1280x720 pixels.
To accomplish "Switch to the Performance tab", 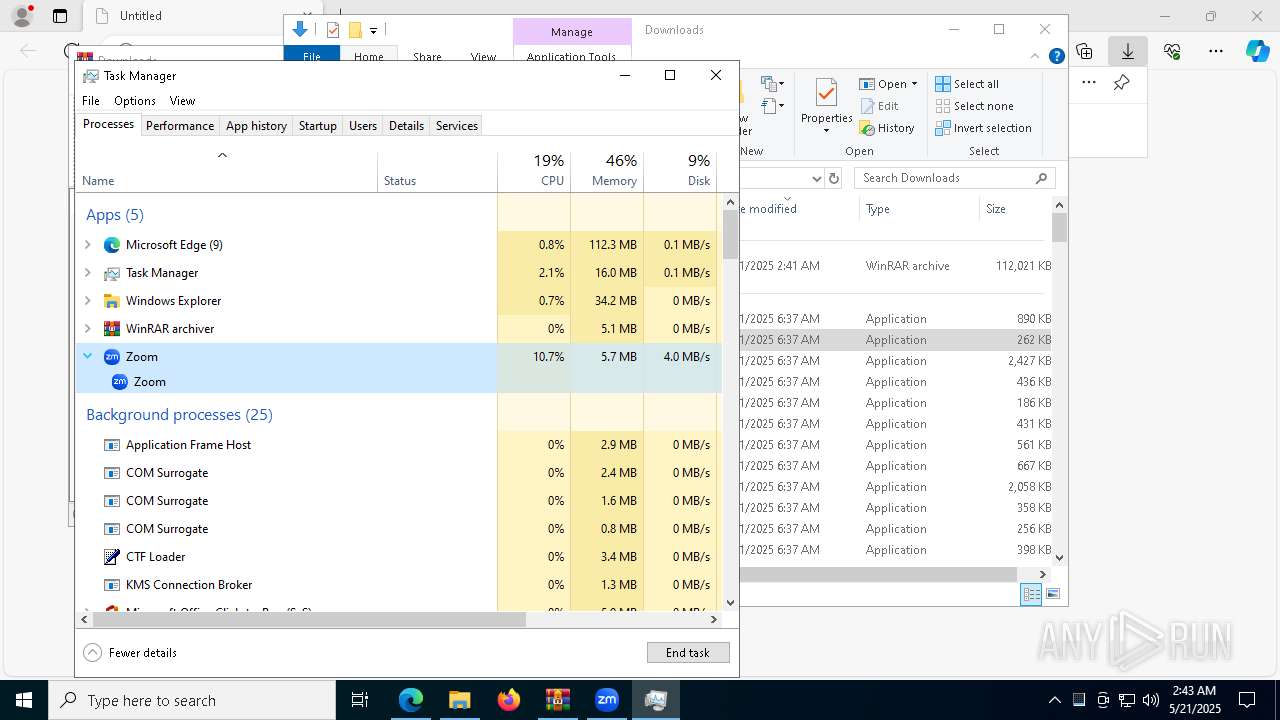I will [180, 126].
